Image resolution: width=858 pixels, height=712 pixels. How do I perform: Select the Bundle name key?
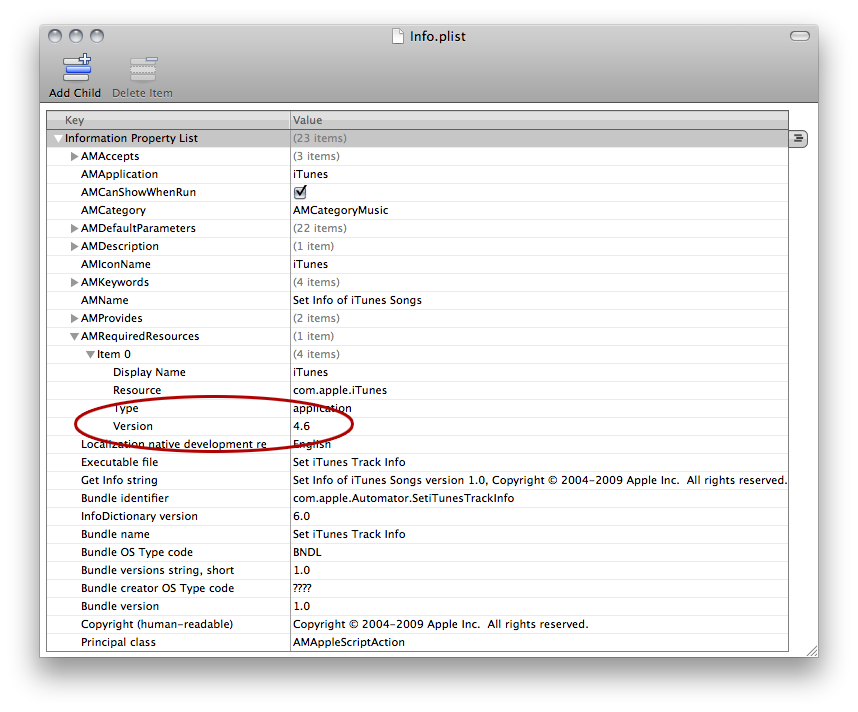[x=115, y=534]
